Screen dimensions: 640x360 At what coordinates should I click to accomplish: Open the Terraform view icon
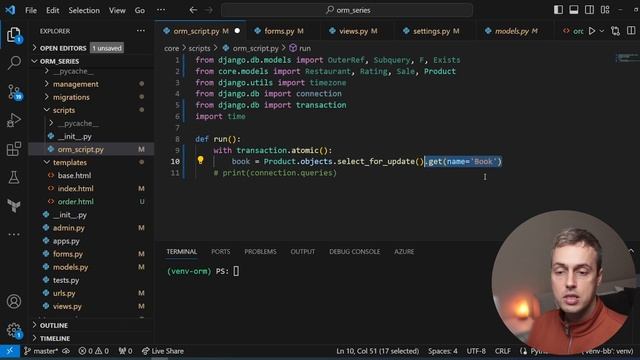pos(14,205)
